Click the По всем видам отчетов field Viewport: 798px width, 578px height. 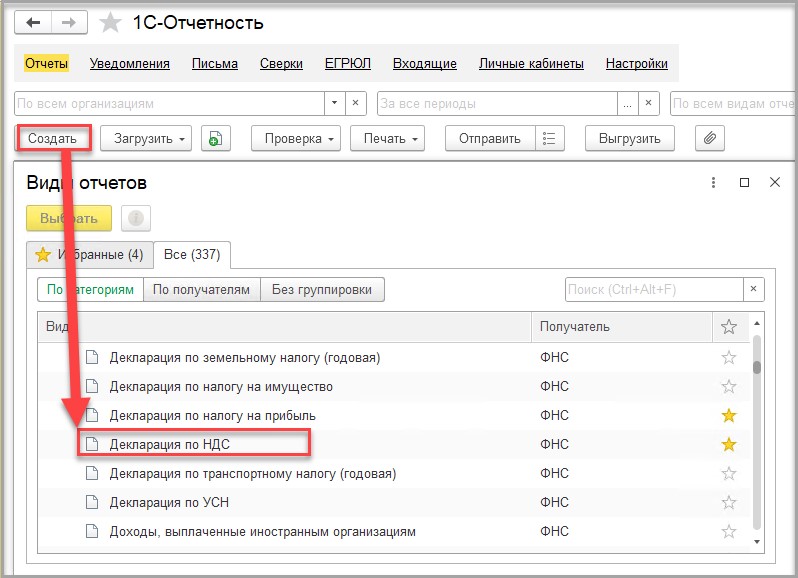(733, 103)
